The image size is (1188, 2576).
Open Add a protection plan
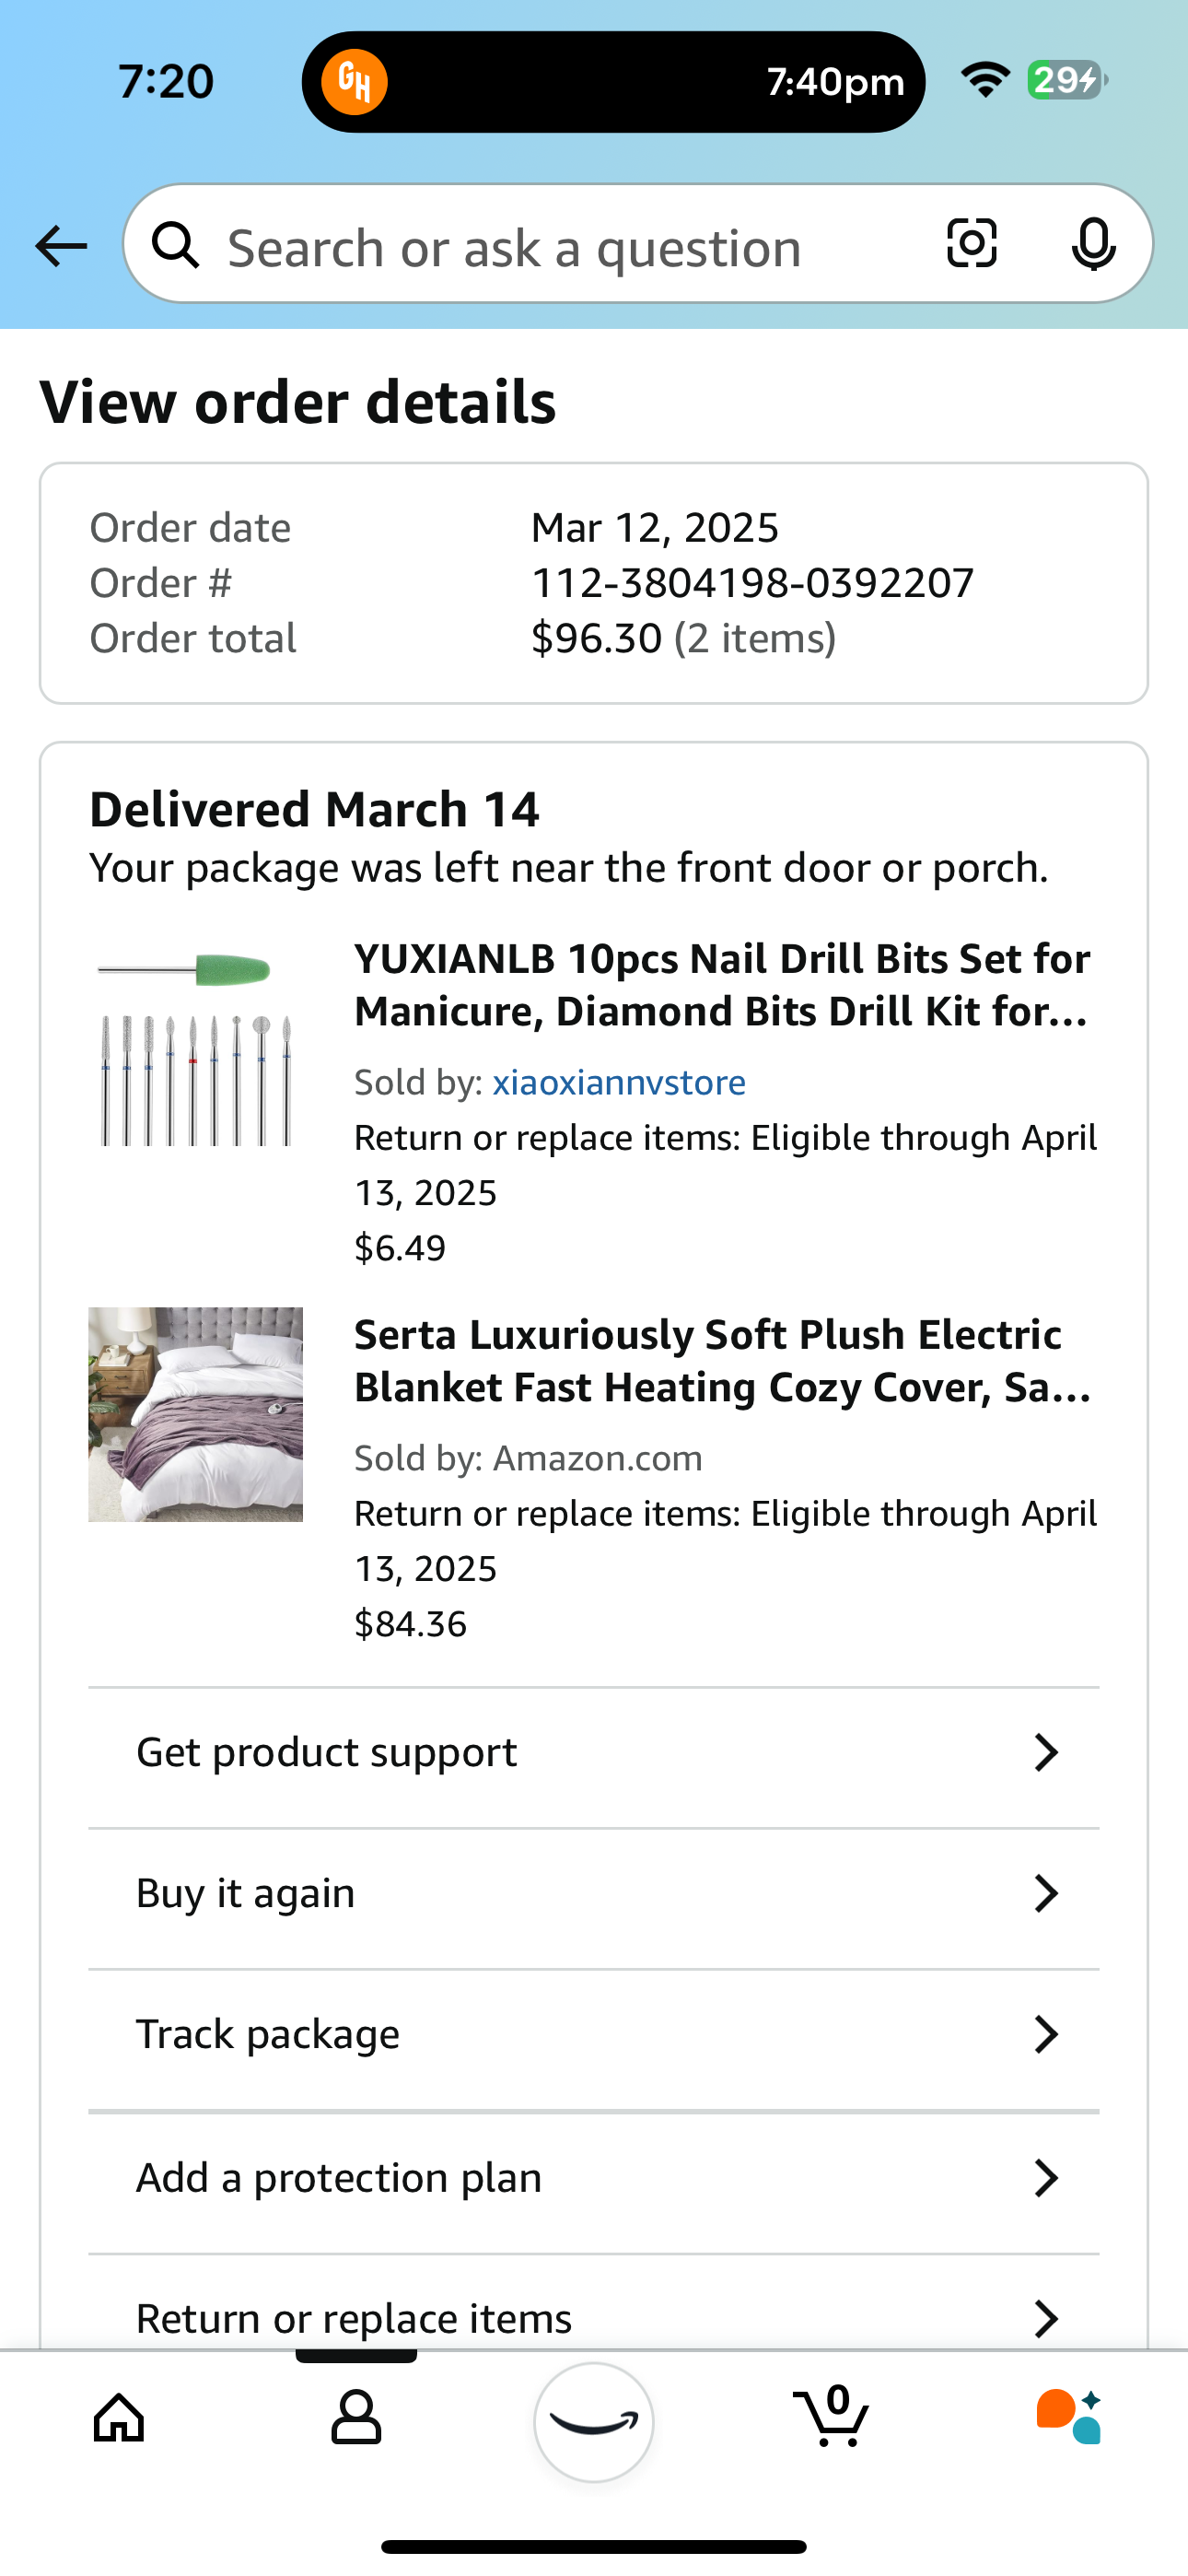tap(594, 2177)
